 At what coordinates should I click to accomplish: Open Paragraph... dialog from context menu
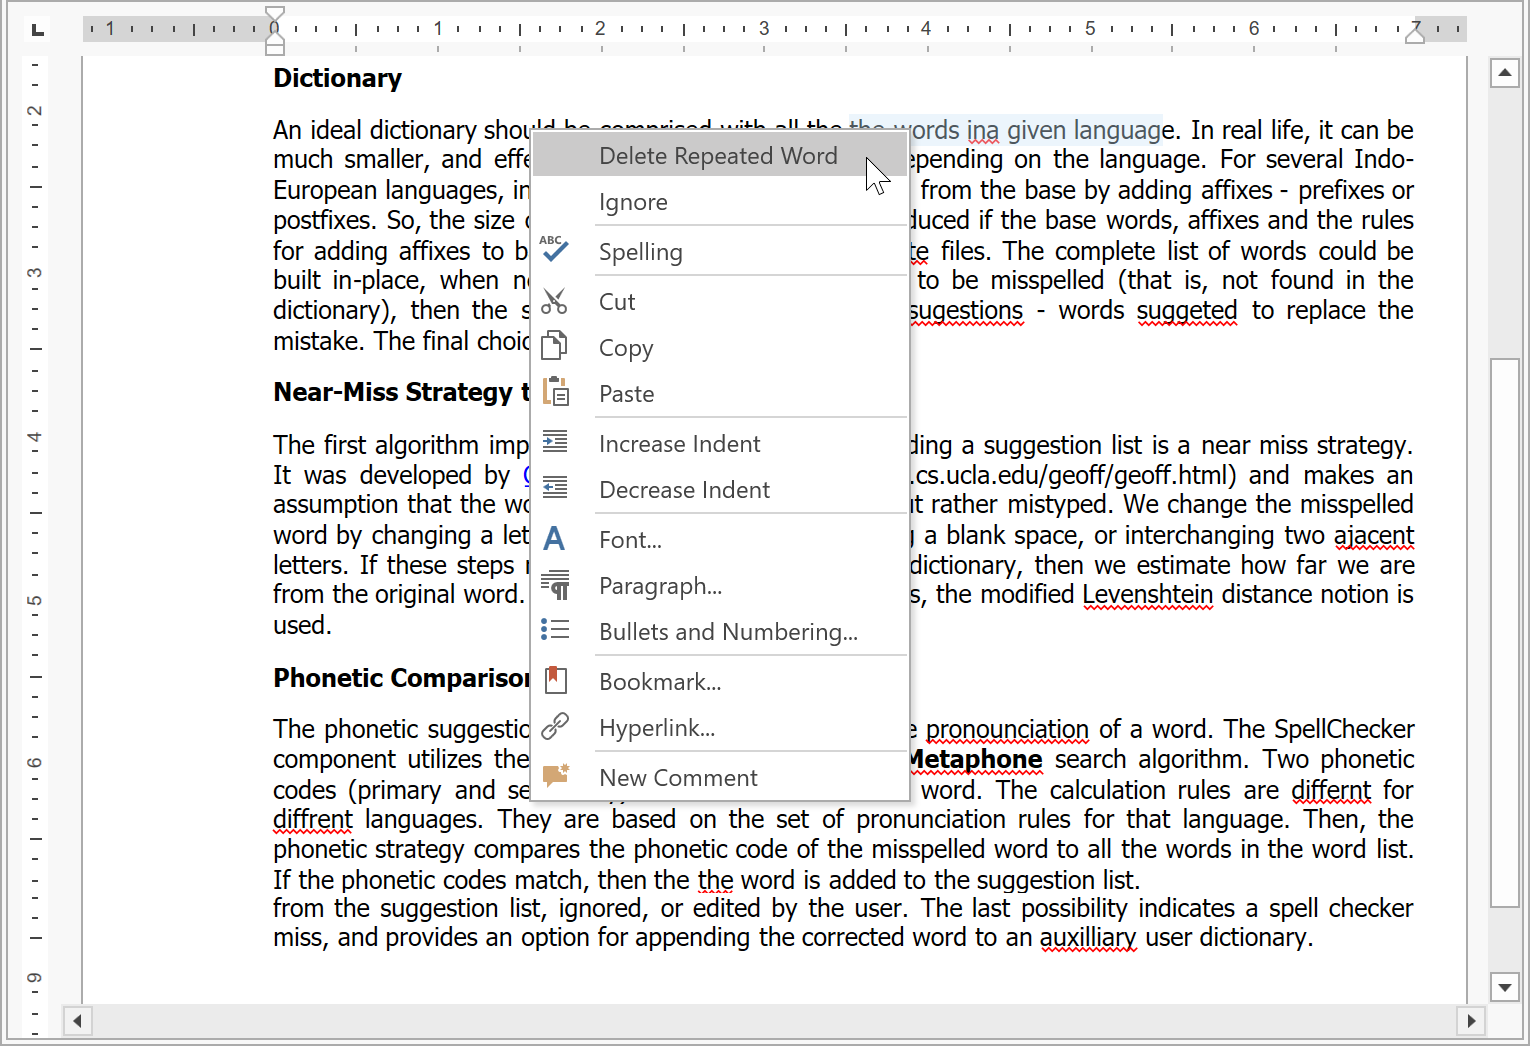pos(659,586)
